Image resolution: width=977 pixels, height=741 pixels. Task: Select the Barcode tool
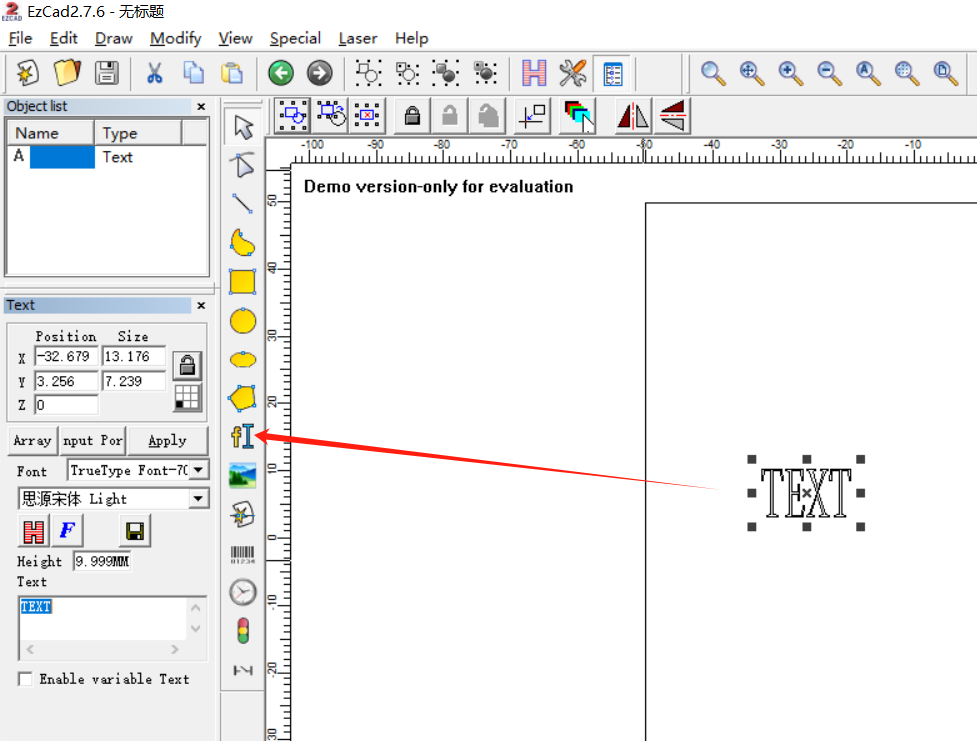242,555
